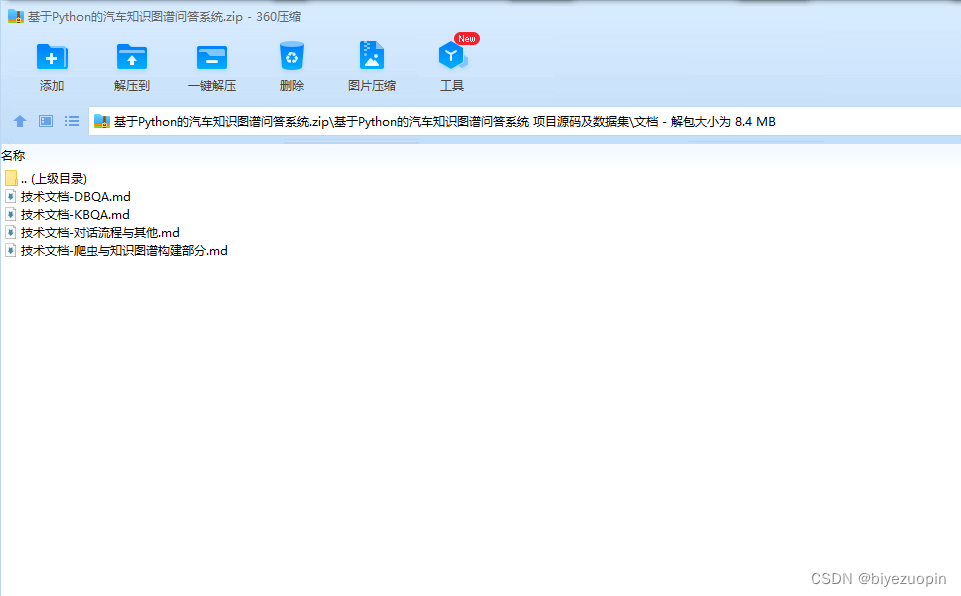Click the parent folder yellow folder icon
The width and height of the screenshot is (961, 596).
[x=11, y=178]
